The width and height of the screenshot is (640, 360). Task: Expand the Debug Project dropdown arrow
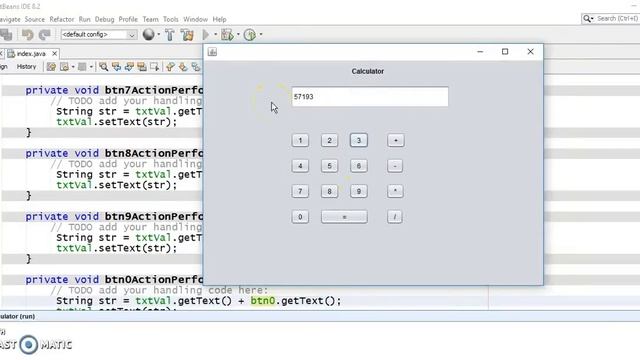point(238,35)
